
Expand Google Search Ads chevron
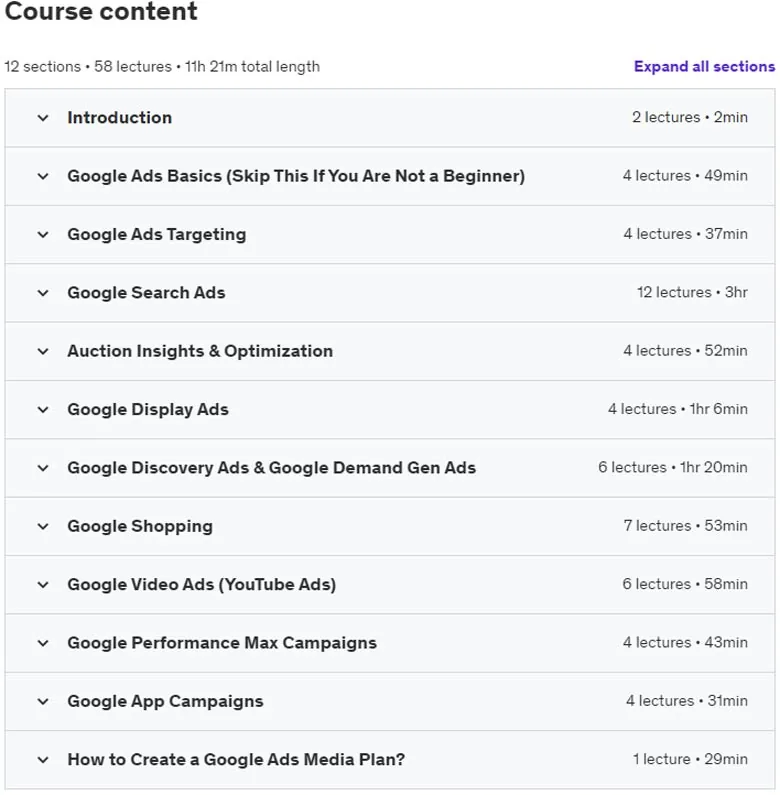43,293
